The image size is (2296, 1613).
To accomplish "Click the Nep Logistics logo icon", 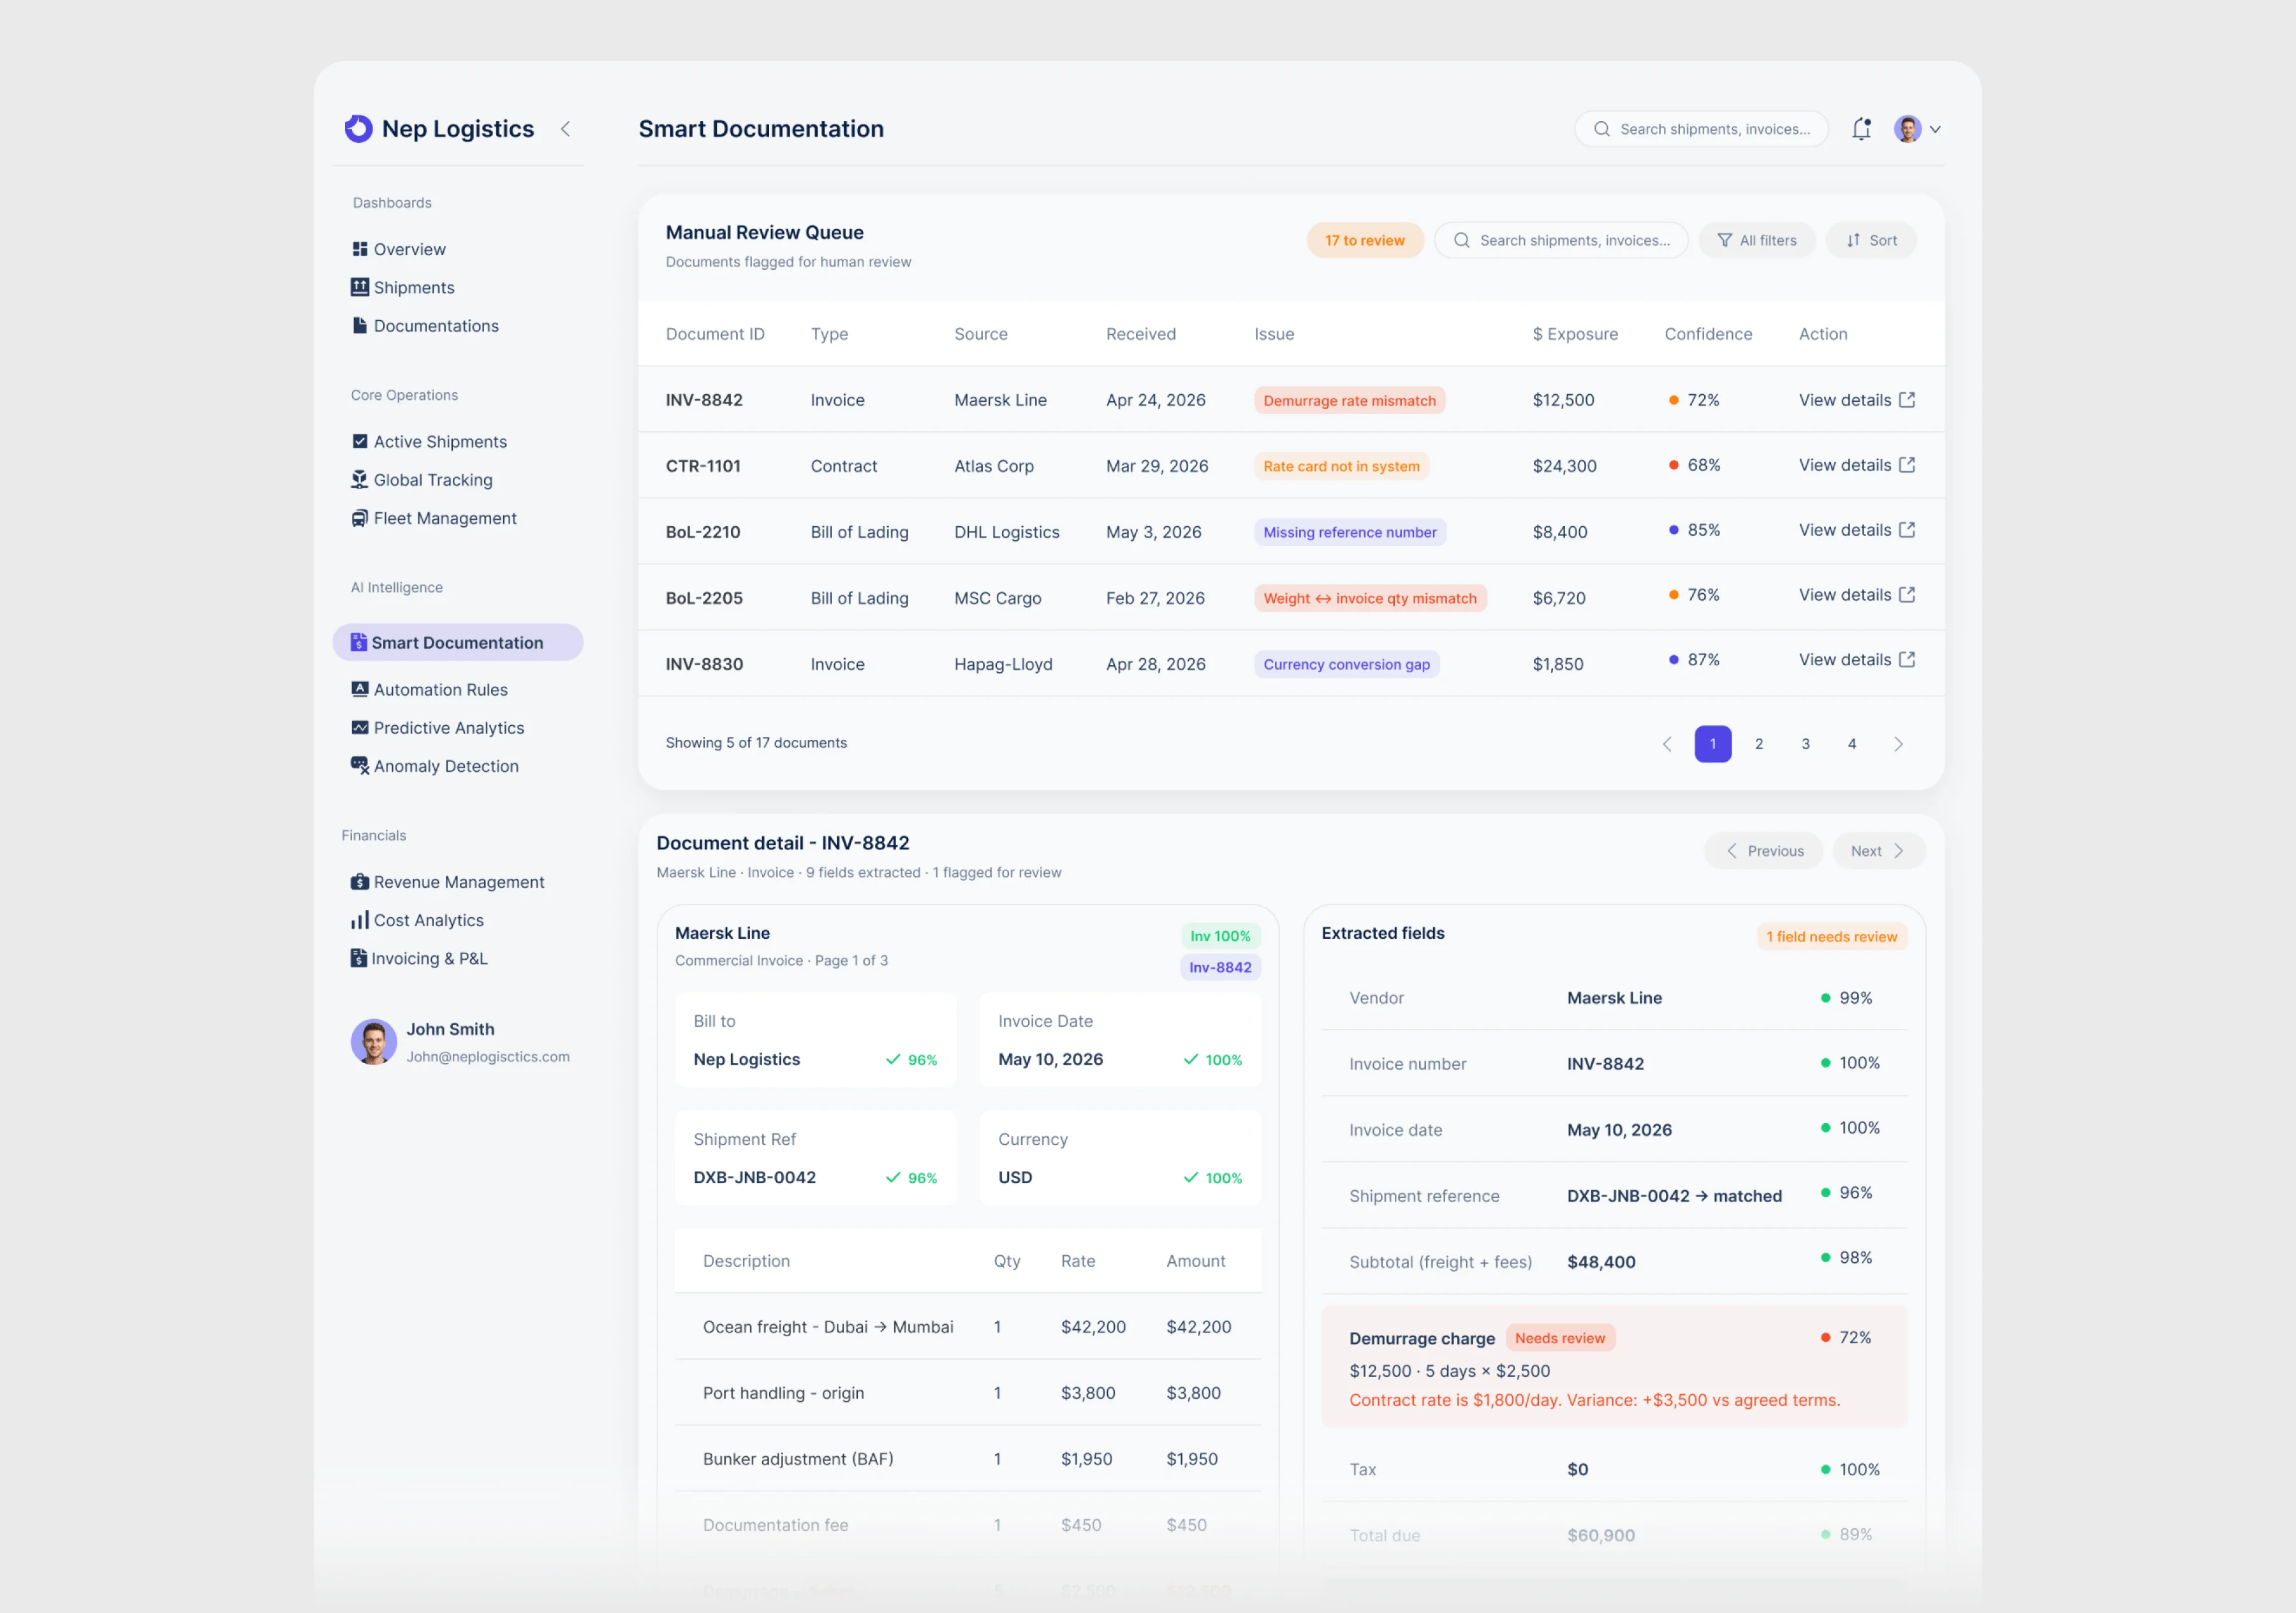I will (x=358, y=128).
